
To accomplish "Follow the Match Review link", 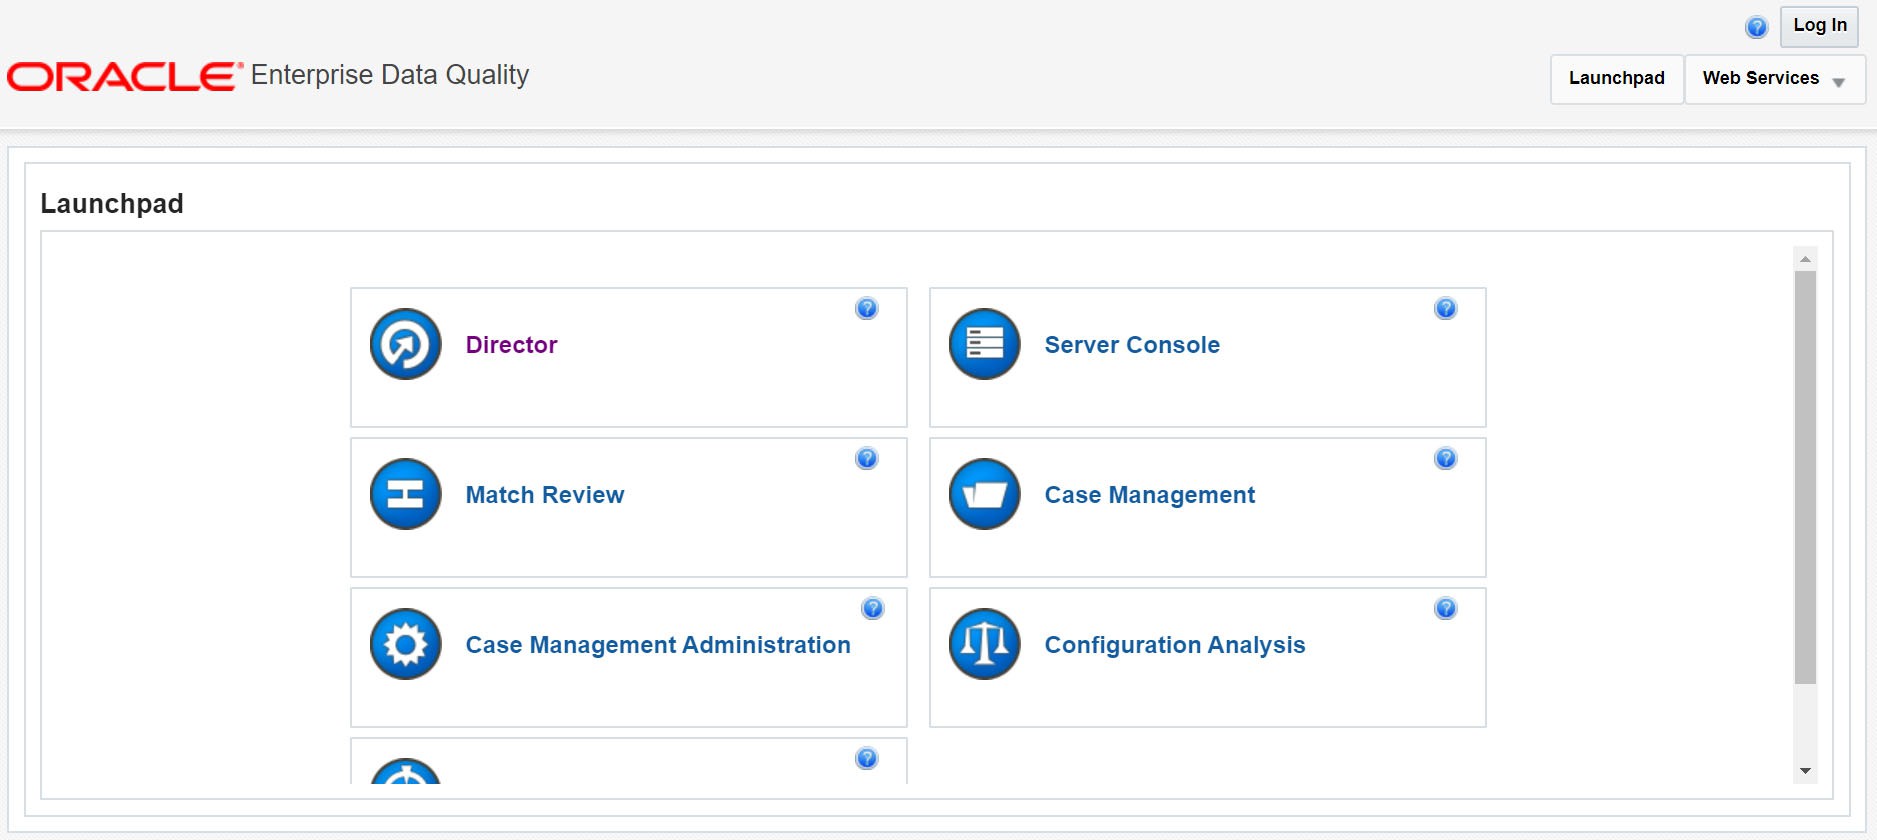I will (x=545, y=495).
